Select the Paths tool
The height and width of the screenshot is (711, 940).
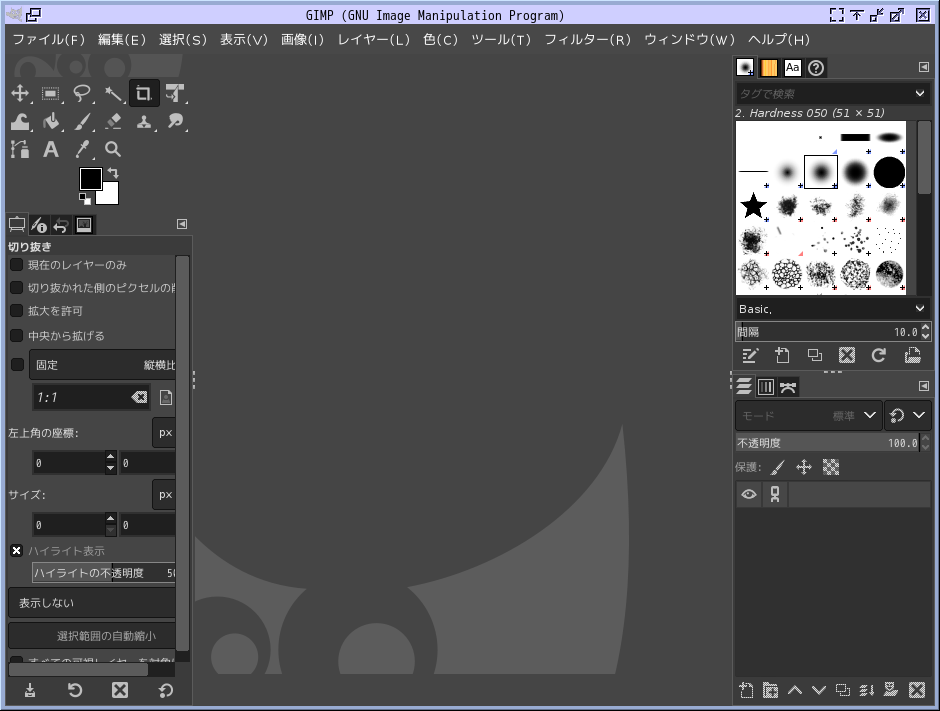pos(20,149)
